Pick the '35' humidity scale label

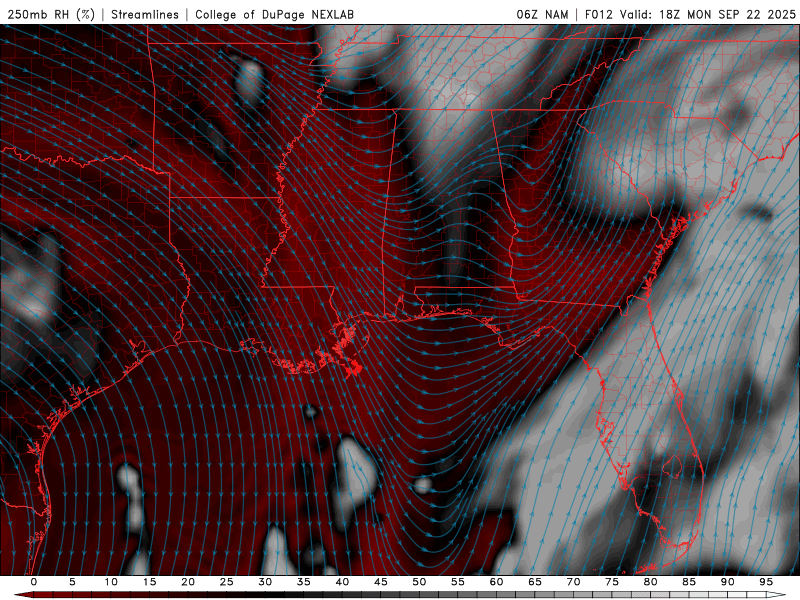point(304,582)
